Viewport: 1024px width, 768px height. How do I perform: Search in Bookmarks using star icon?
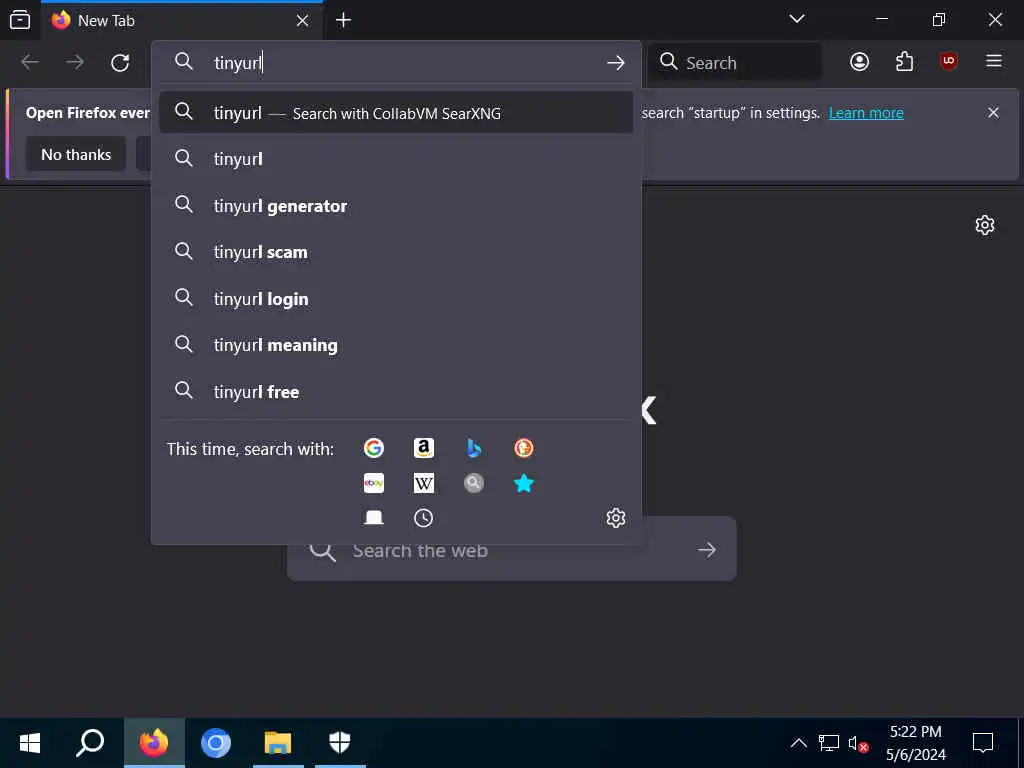tap(524, 483)
